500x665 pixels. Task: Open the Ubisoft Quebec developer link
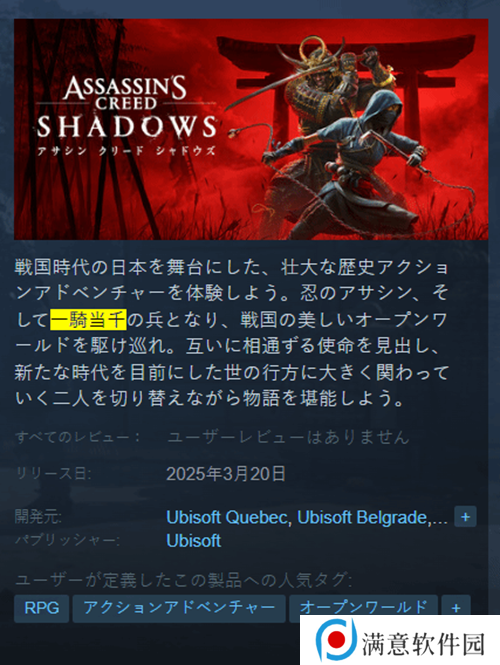click(227, 517)
